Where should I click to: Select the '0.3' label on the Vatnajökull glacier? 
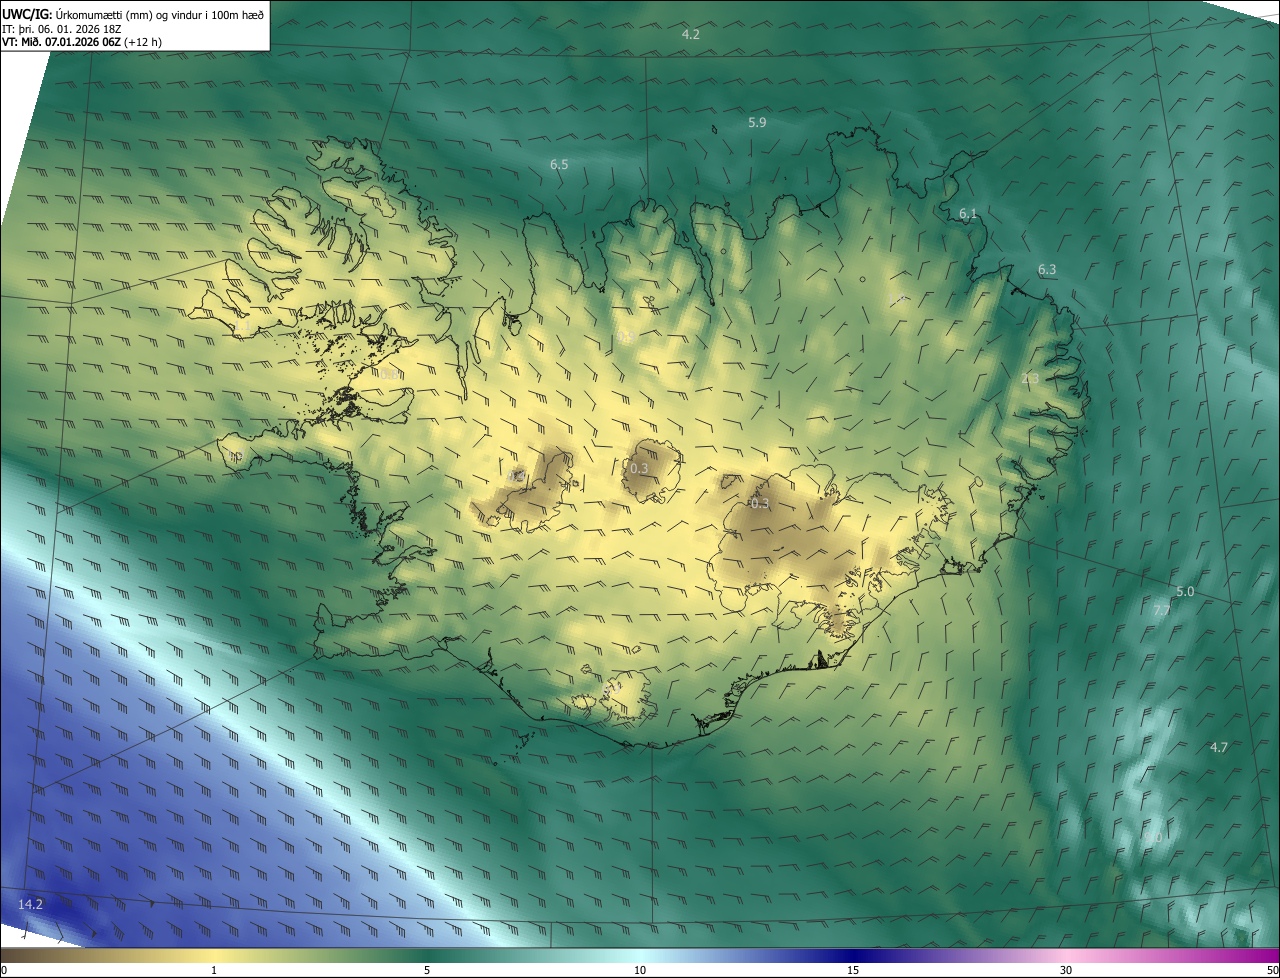click(x=760, y=503)
